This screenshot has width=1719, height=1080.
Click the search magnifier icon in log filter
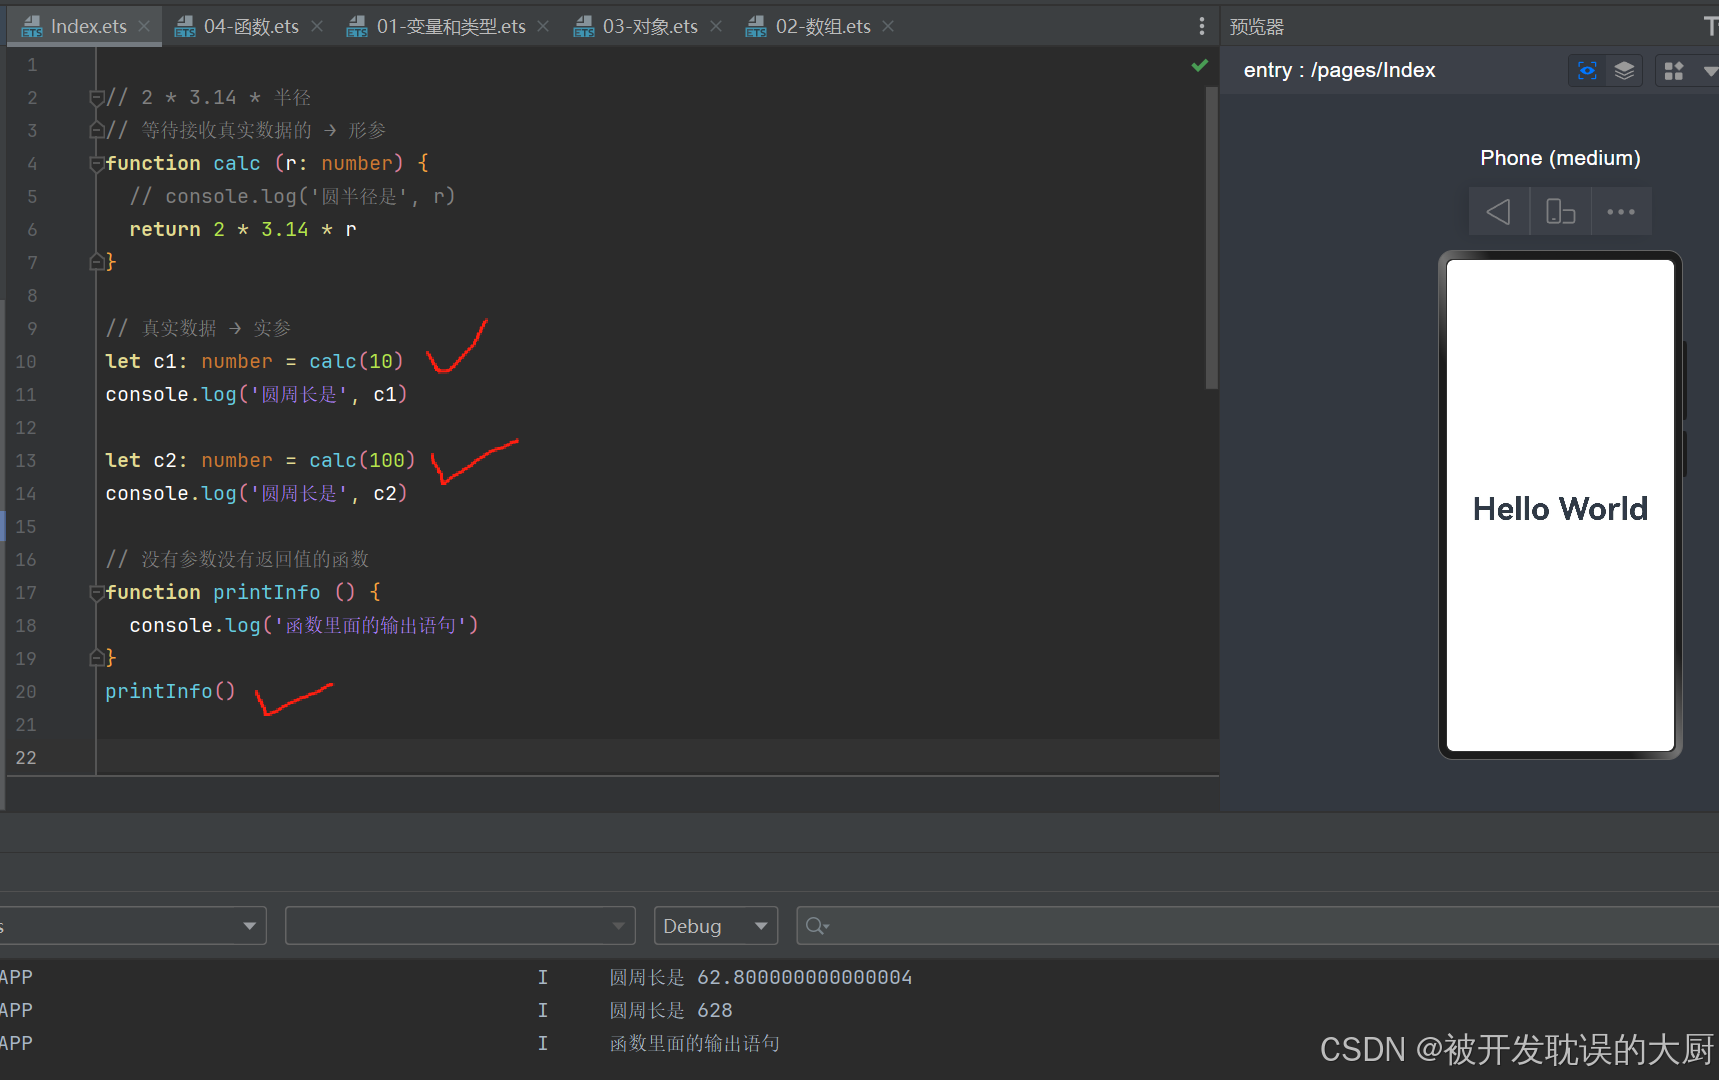pyautogui.click(x=817, y=926)
